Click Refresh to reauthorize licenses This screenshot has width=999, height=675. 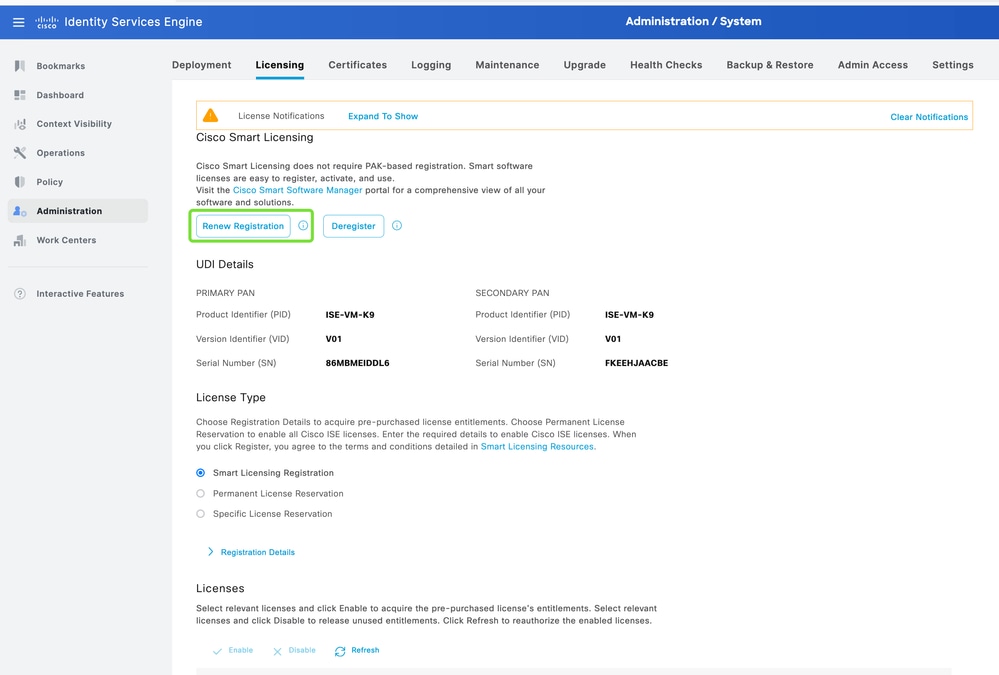(357, 650)
